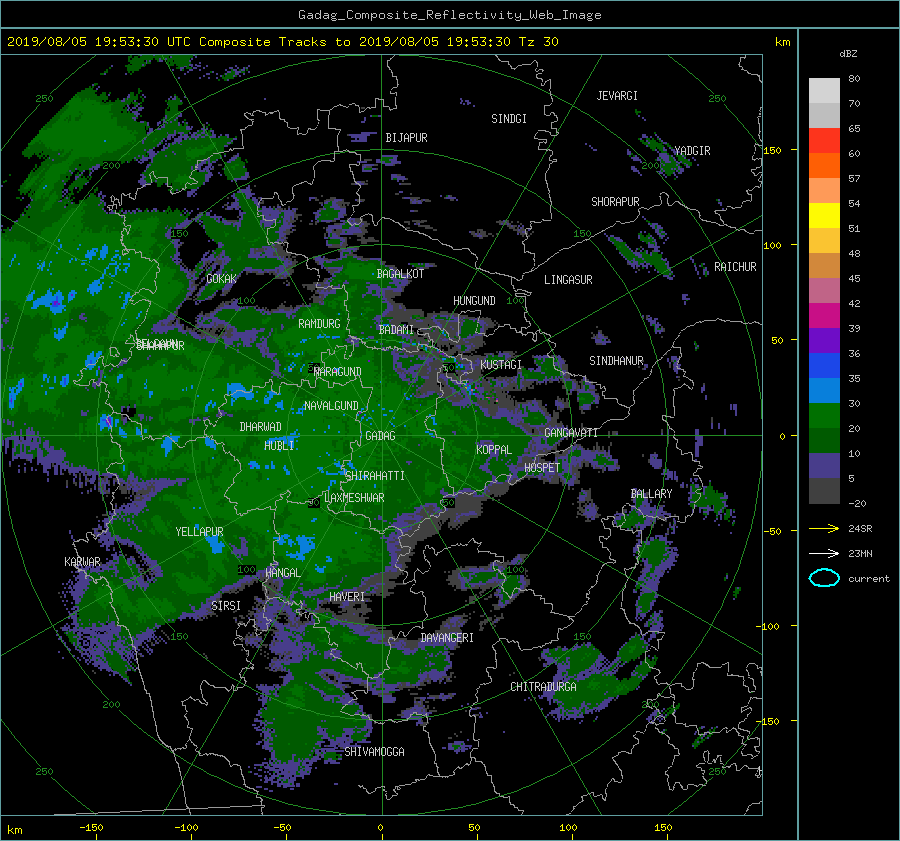This screenshot has width=900, height=841.
Task: Click the CHITRADURGA city label
Action: [544, 687]
